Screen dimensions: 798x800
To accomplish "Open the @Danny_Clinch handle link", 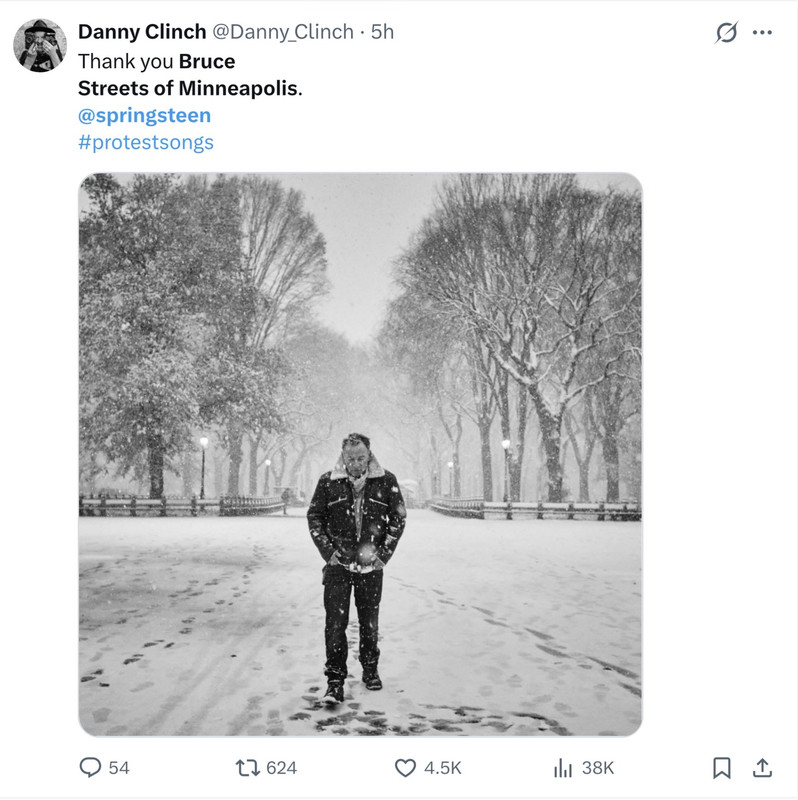I will coord(283,32).
